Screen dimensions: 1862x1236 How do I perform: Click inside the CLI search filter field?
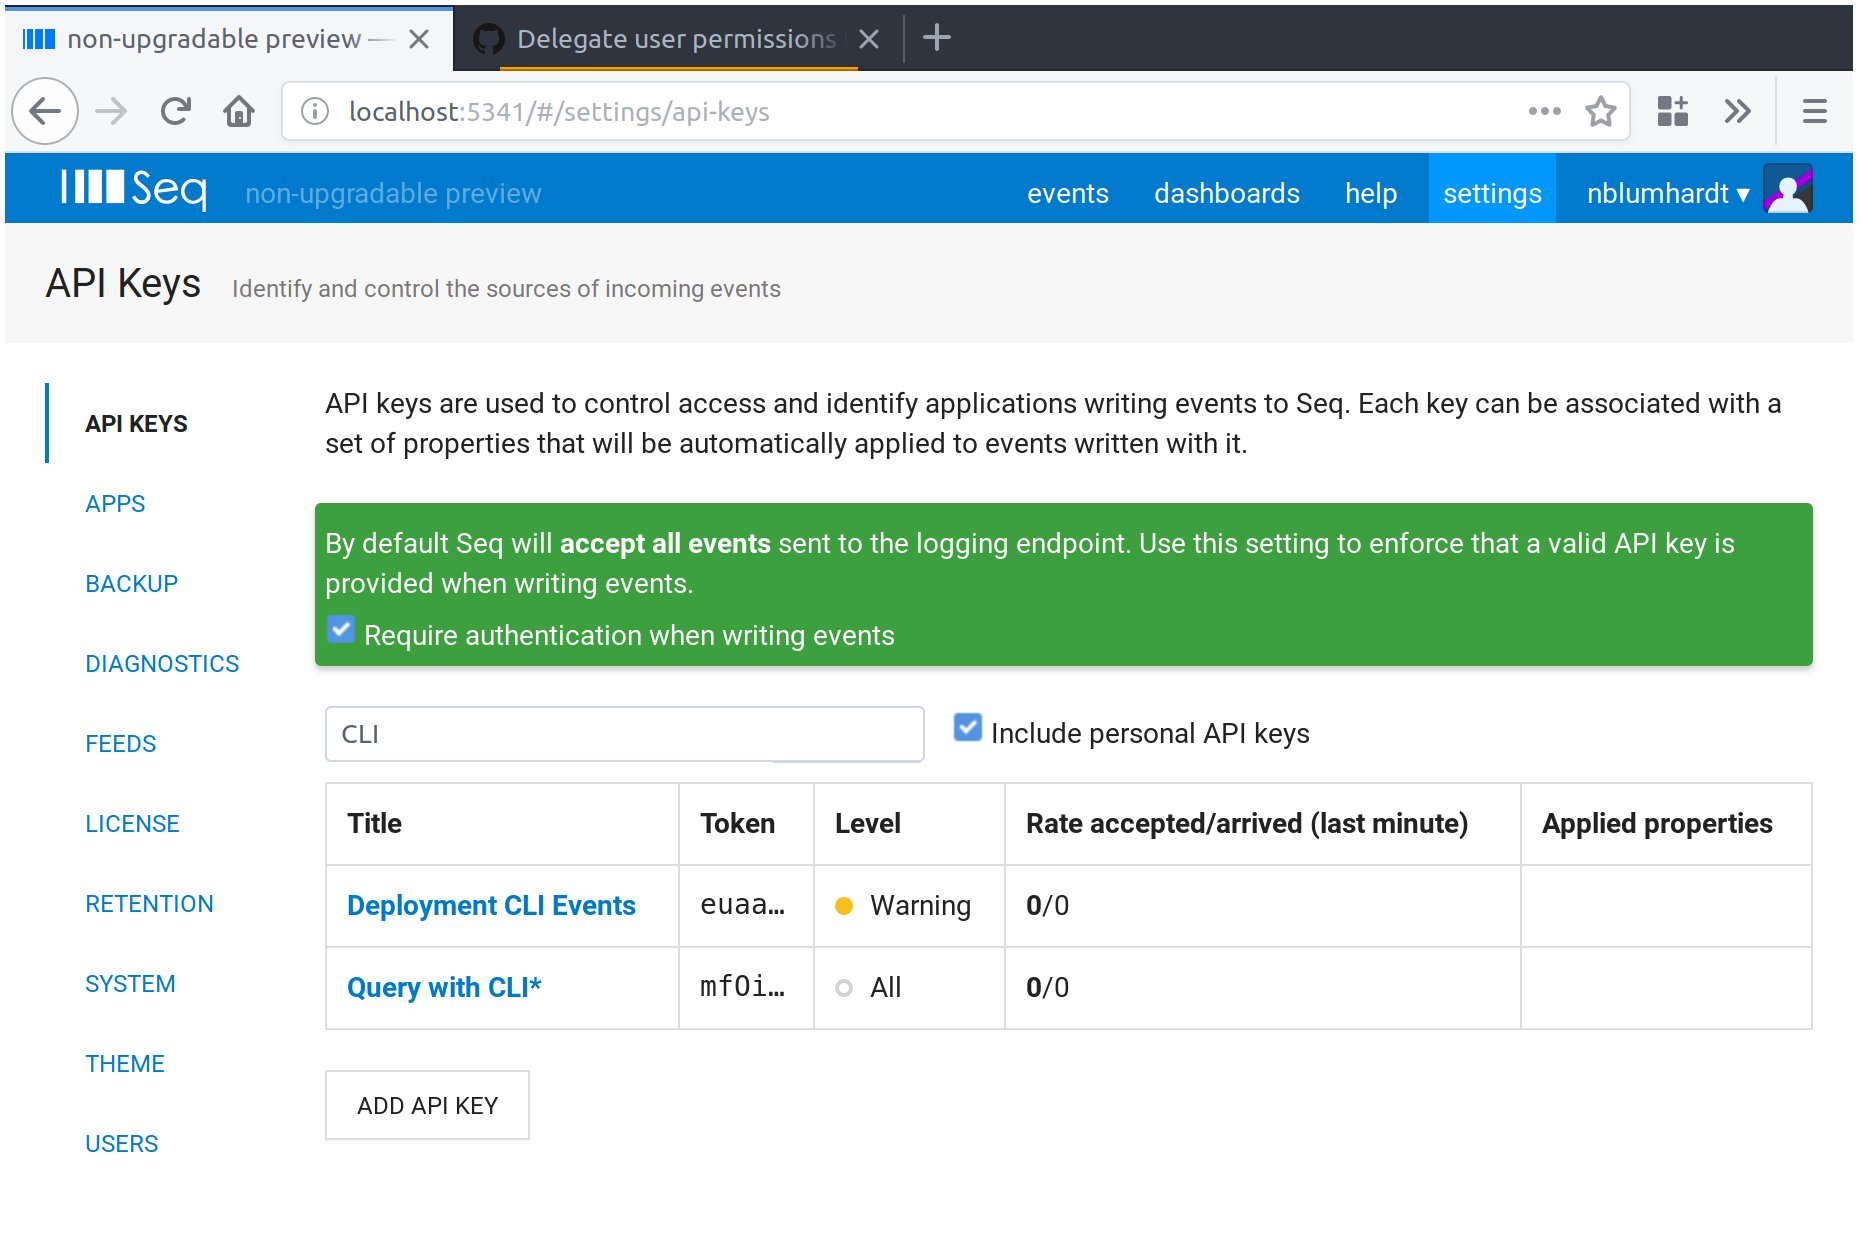[624, 733]
